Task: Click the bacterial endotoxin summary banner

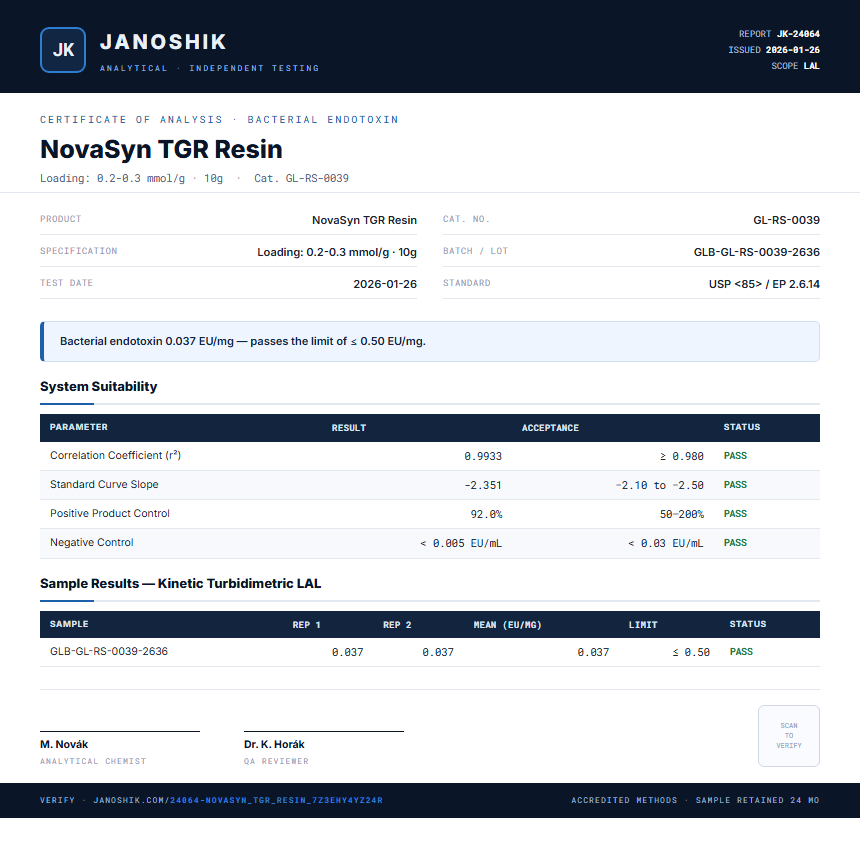Action: pos(430,341)
